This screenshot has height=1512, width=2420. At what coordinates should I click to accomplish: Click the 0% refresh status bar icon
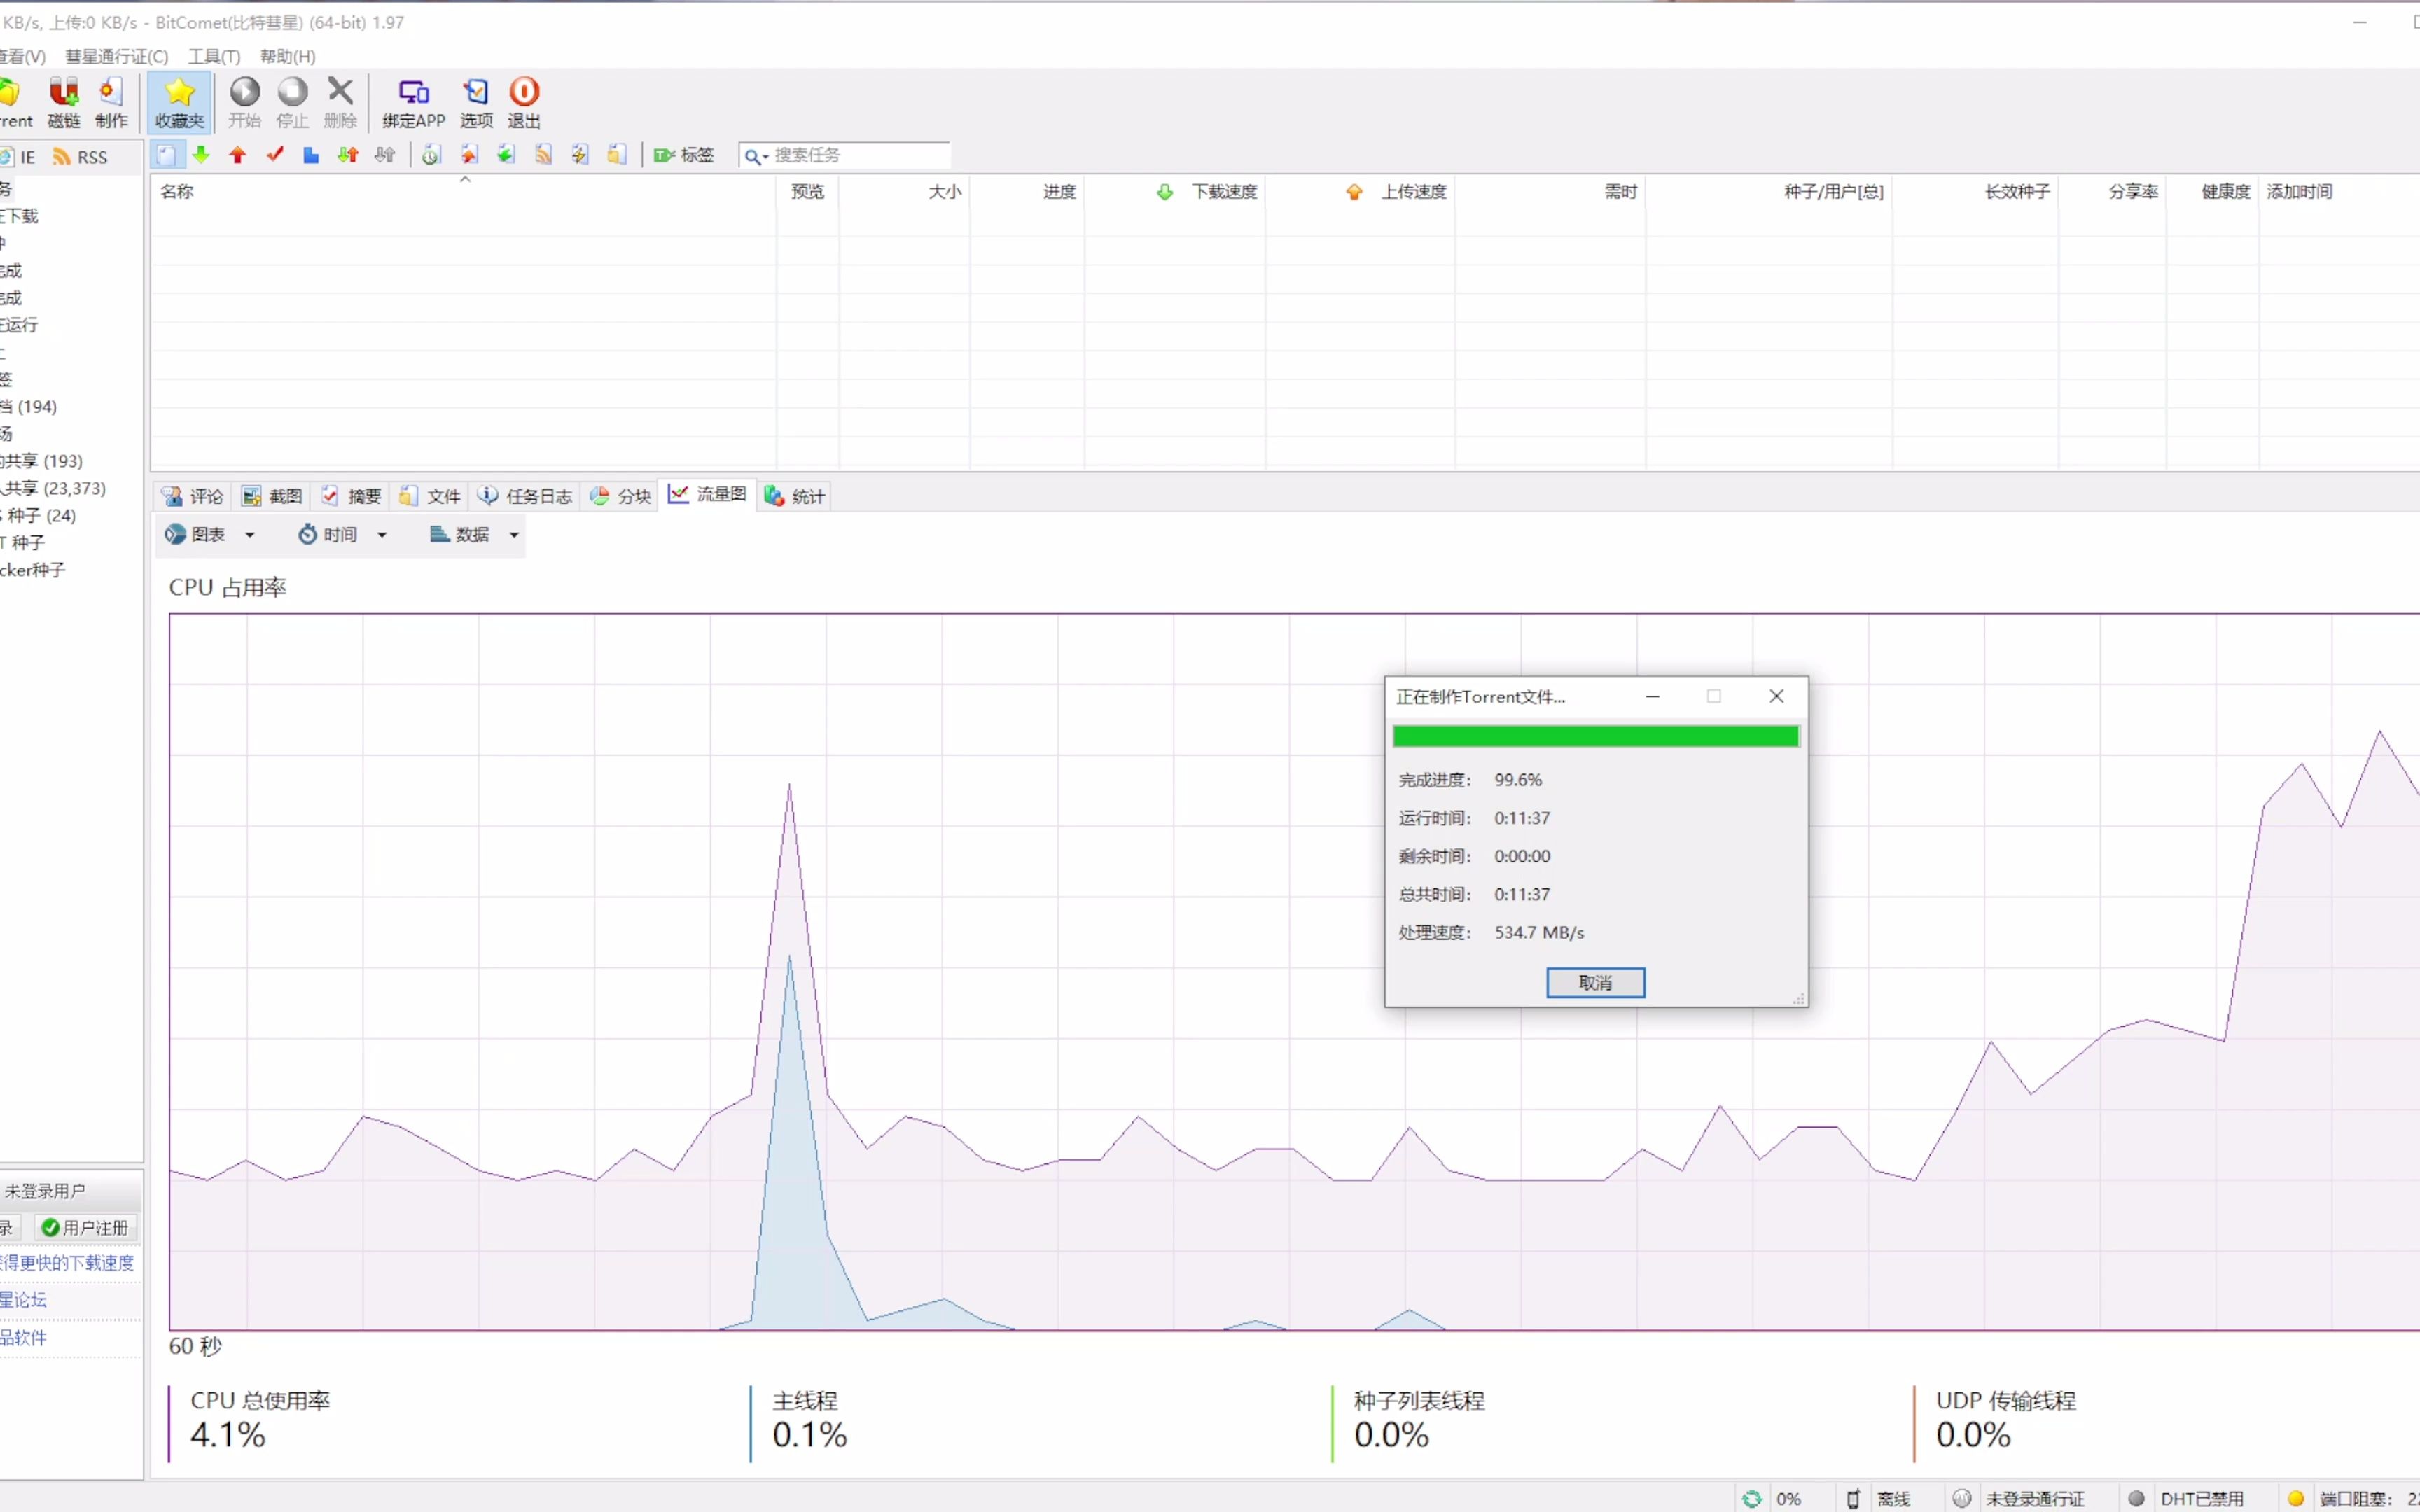tap(1752, 1498)
